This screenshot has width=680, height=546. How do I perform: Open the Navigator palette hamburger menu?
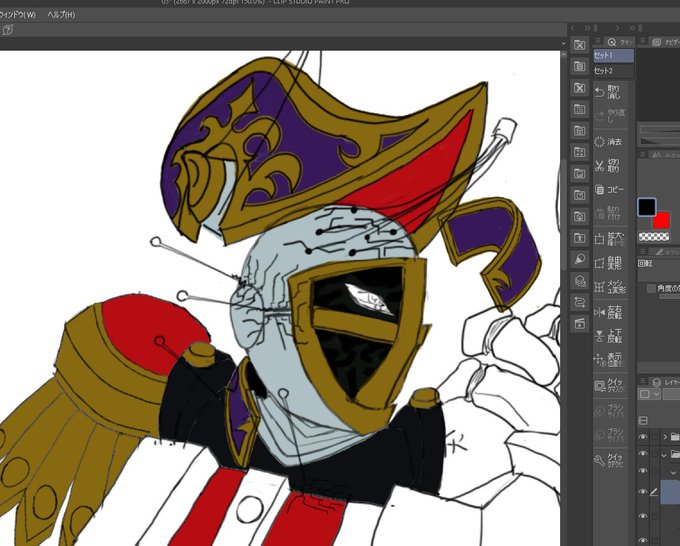(x=643, y=42)
